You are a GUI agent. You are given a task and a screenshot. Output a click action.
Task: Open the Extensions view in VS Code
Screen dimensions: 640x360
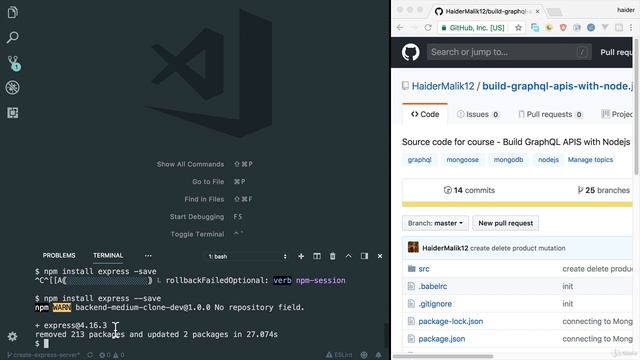click(x=13, y=113)
